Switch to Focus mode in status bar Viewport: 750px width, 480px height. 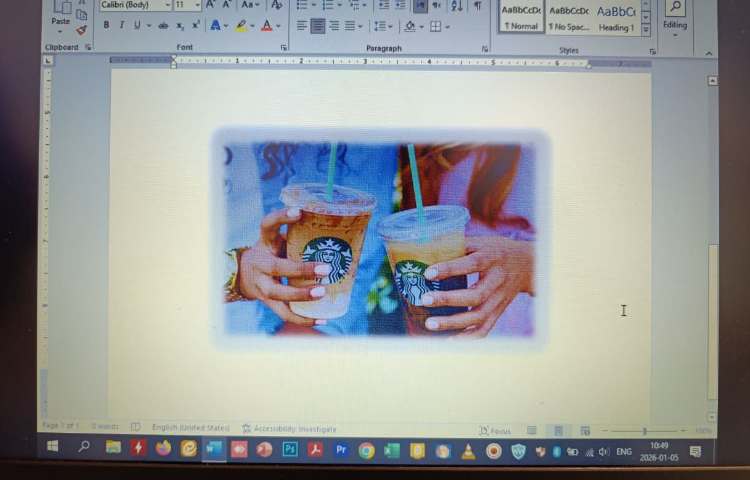tap(497, 430)
